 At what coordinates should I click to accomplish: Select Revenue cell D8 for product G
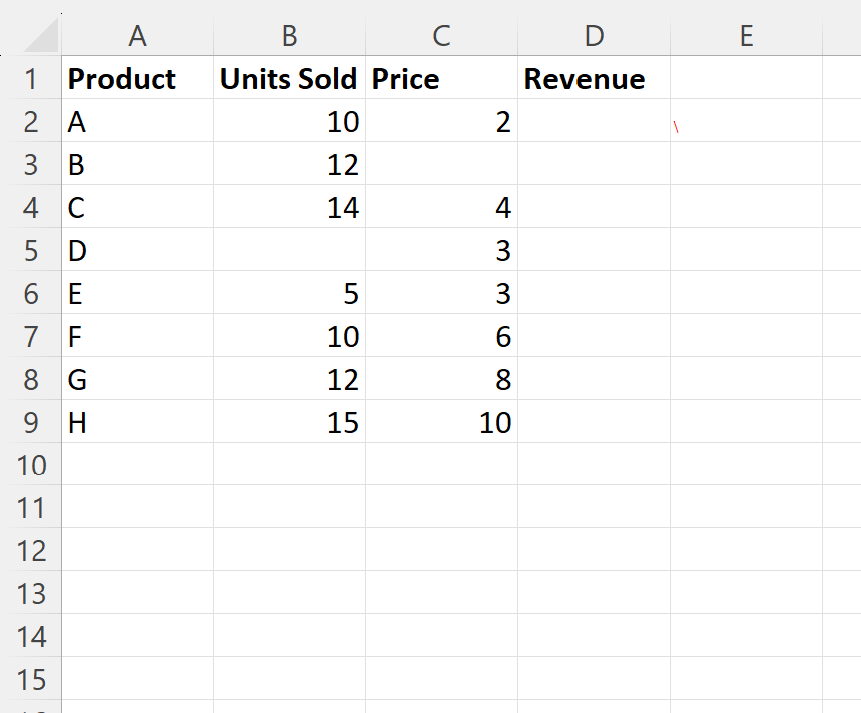coord(594,379)
